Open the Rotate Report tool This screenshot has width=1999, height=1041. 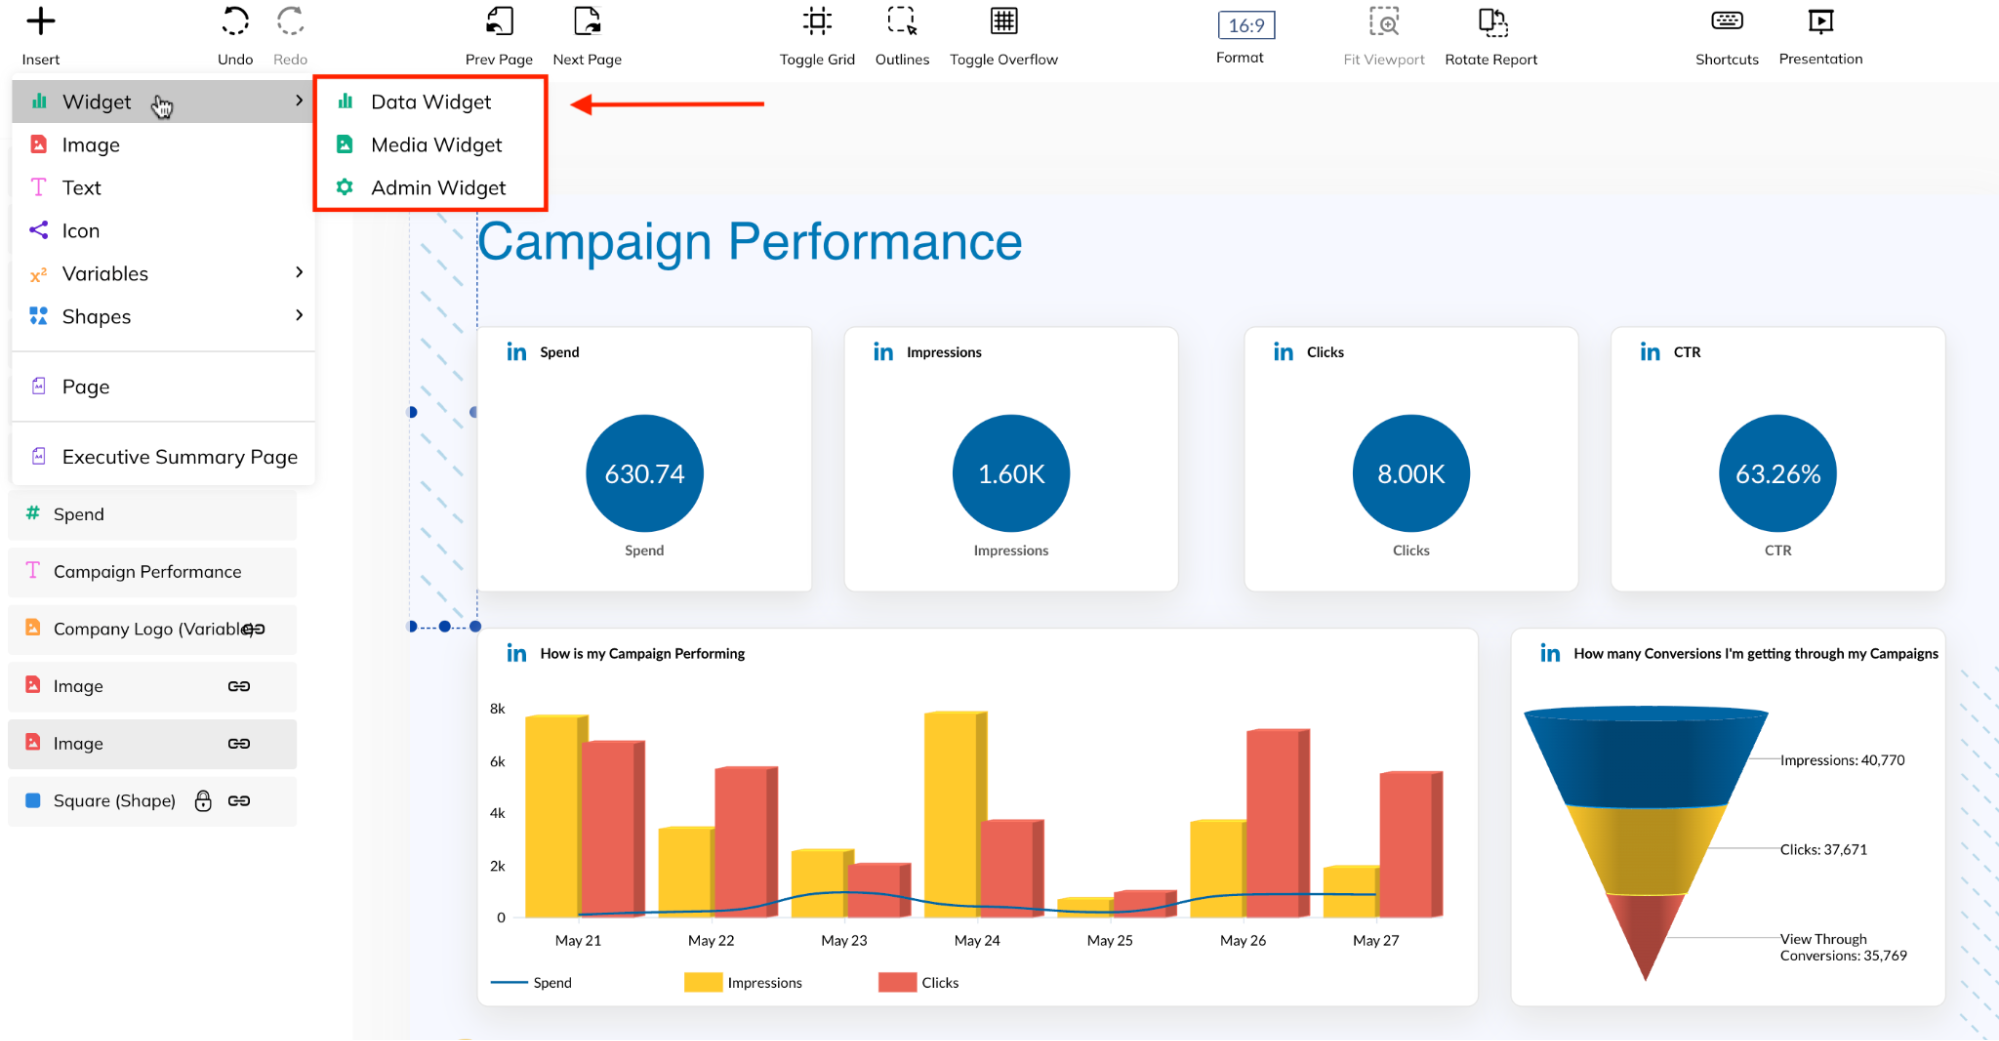[x=1491, y=21]
